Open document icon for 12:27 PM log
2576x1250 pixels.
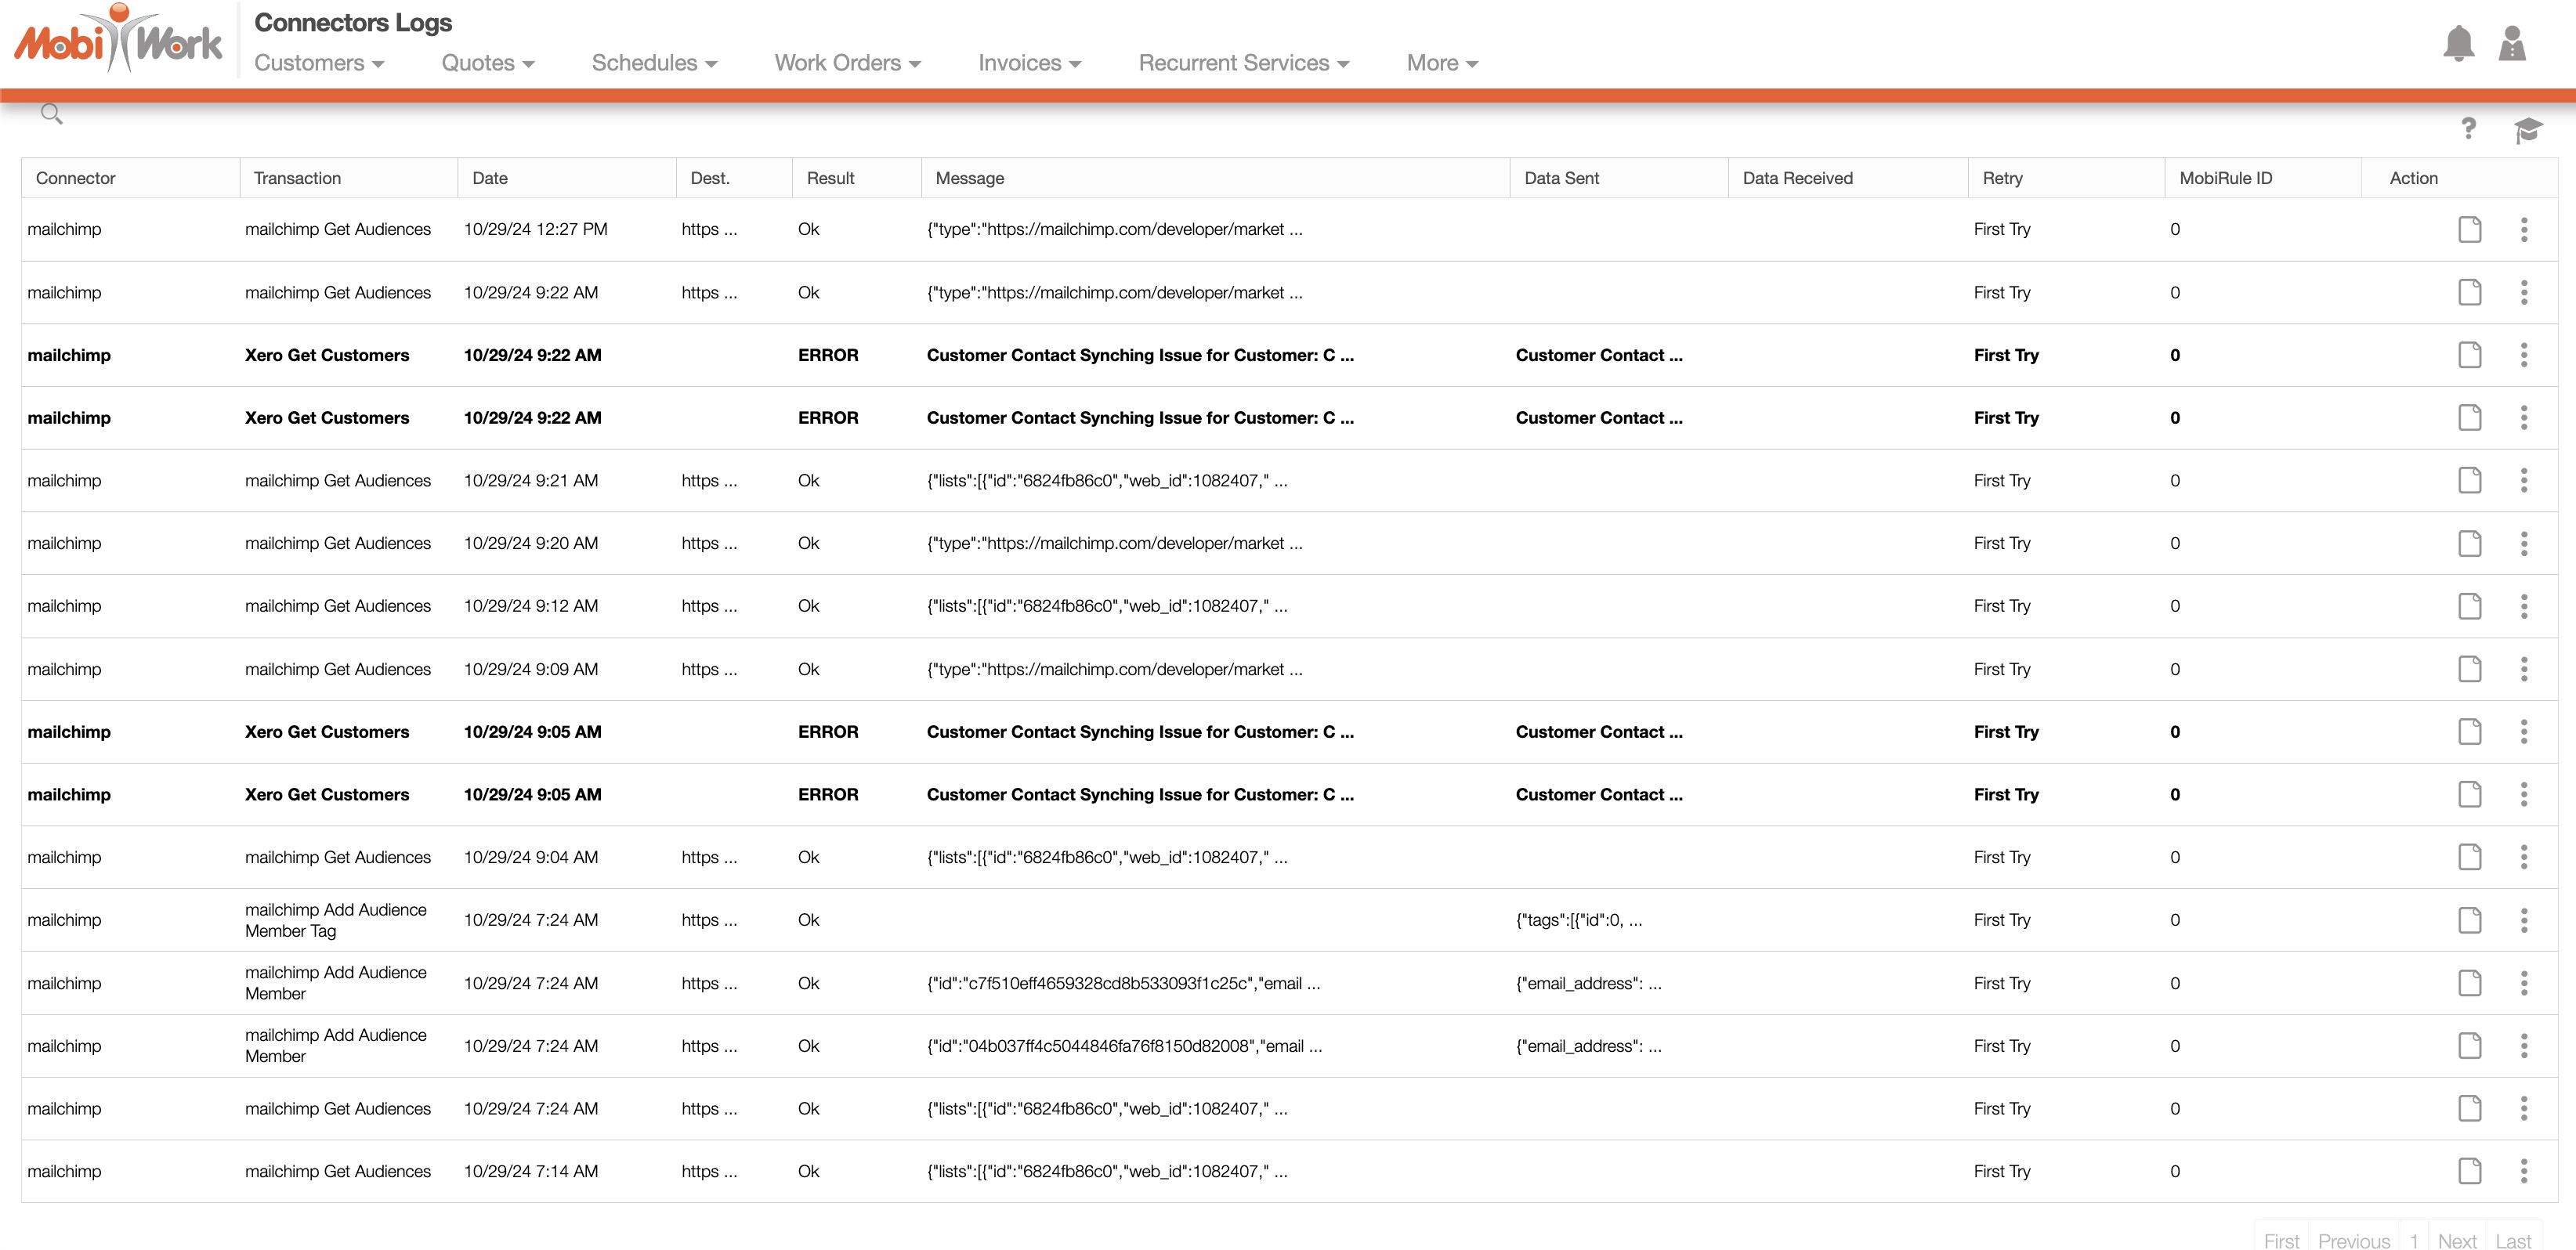coord(2469,229)
